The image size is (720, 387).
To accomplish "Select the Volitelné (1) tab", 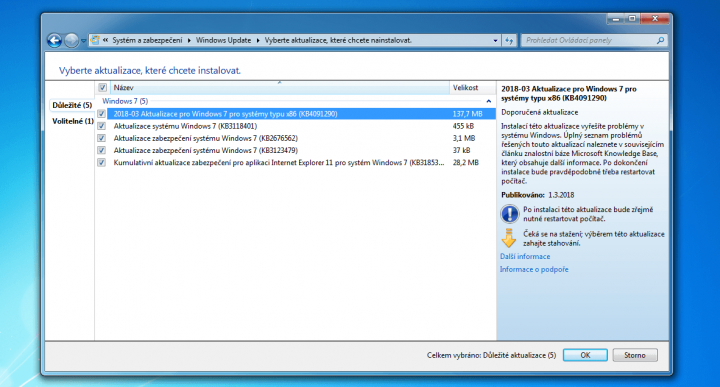I will [73, 121].
